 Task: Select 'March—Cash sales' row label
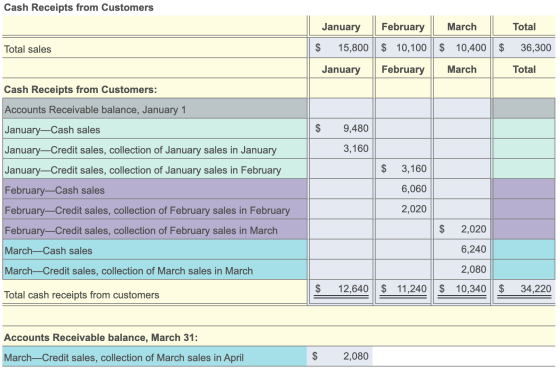(x=48, y=251)
